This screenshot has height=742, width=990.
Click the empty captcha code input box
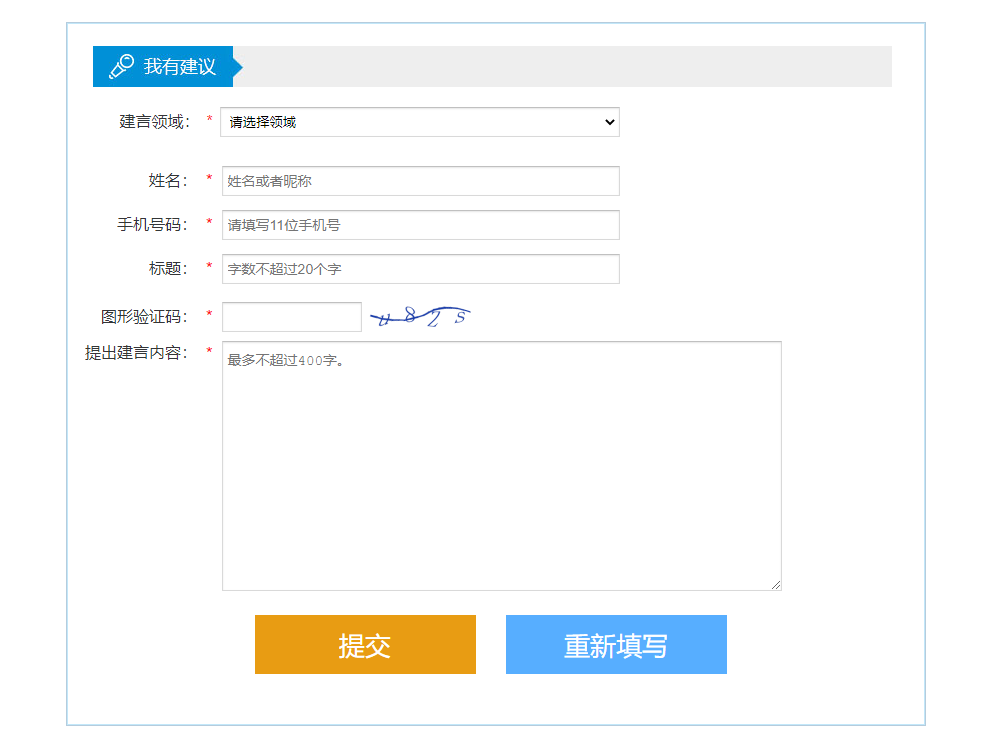point(291,317)
